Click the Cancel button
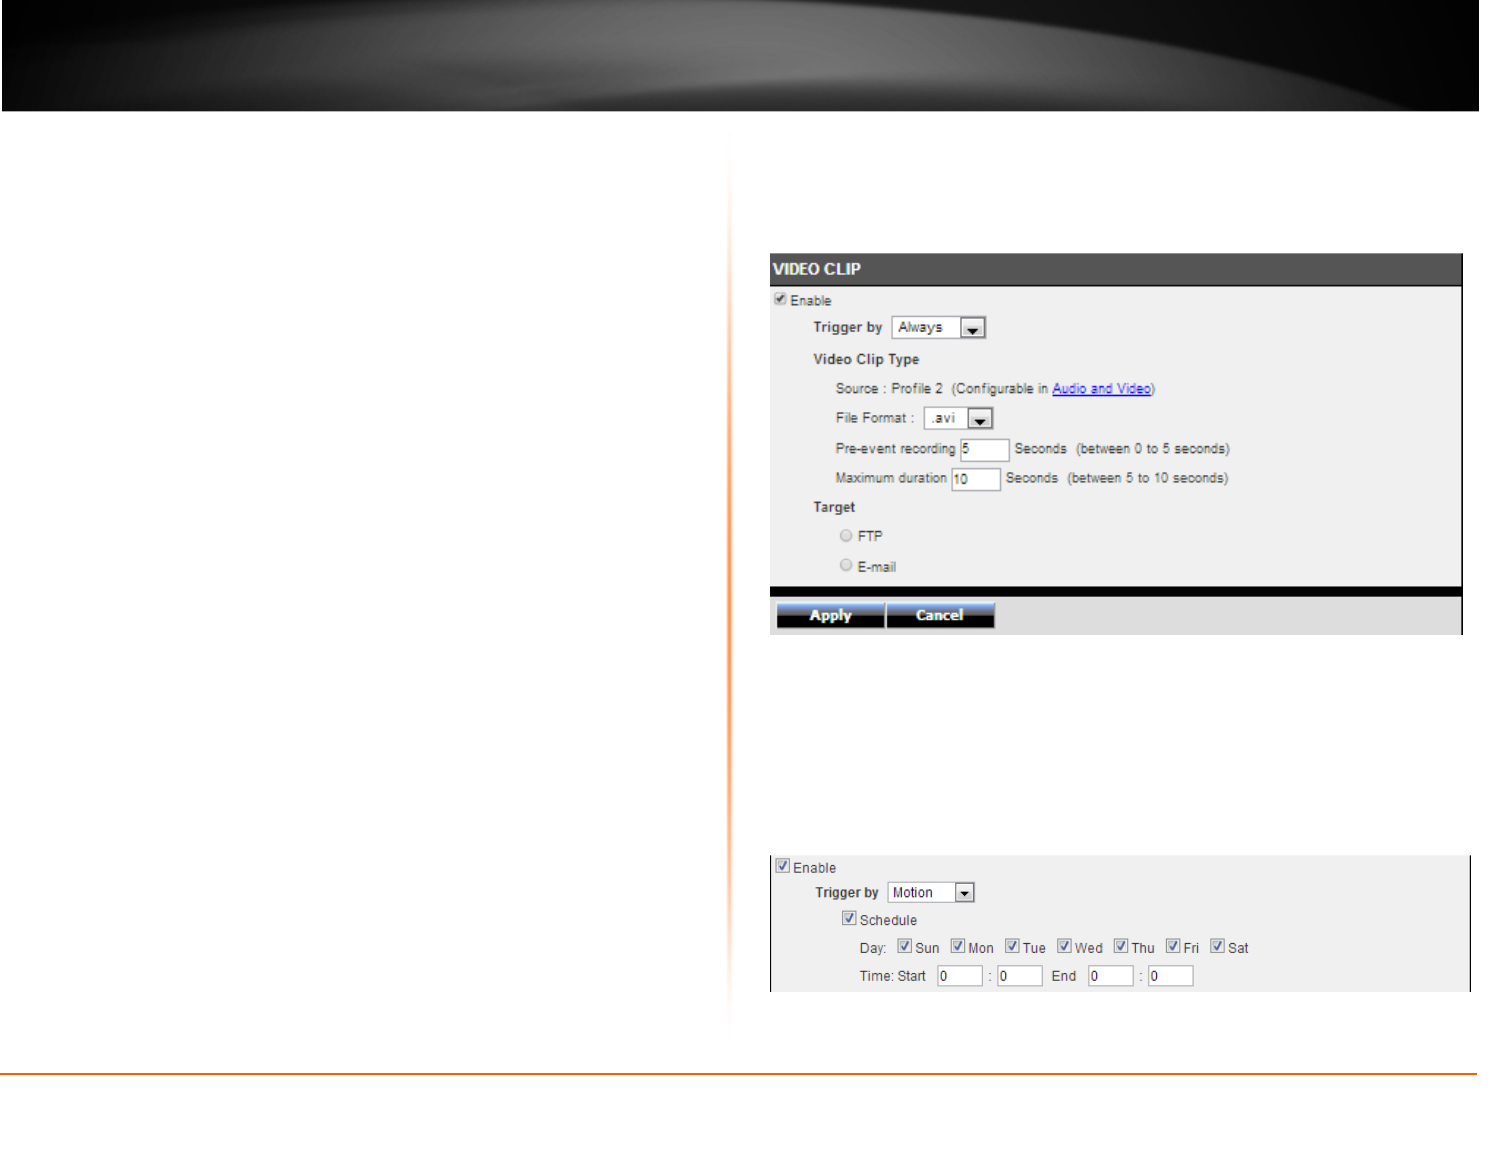The image size is (1508, 1167). [940, 615]
